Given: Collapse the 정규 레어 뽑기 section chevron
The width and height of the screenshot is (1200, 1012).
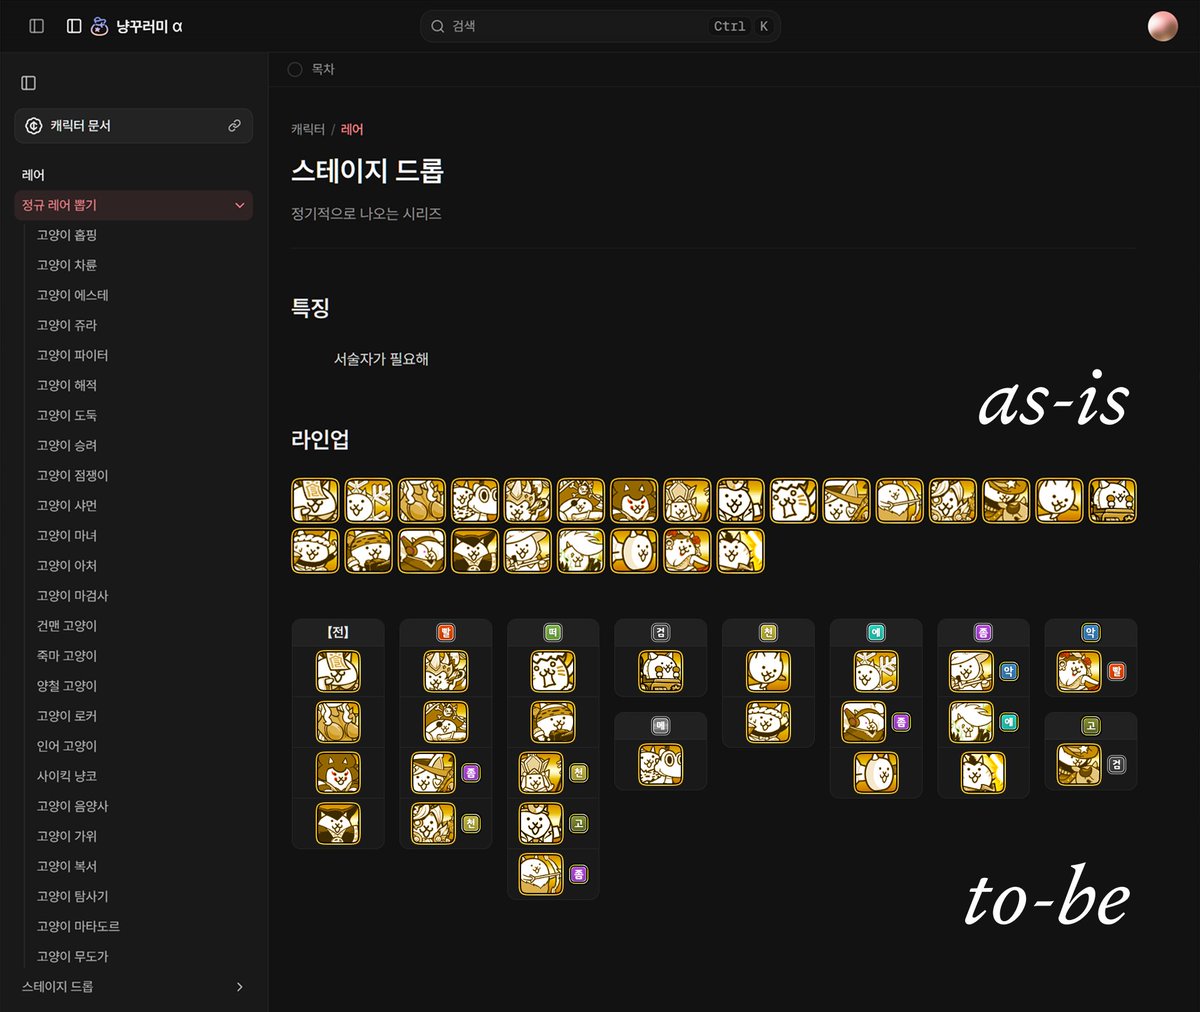Looking at the screenshot, I should (239, 205).
